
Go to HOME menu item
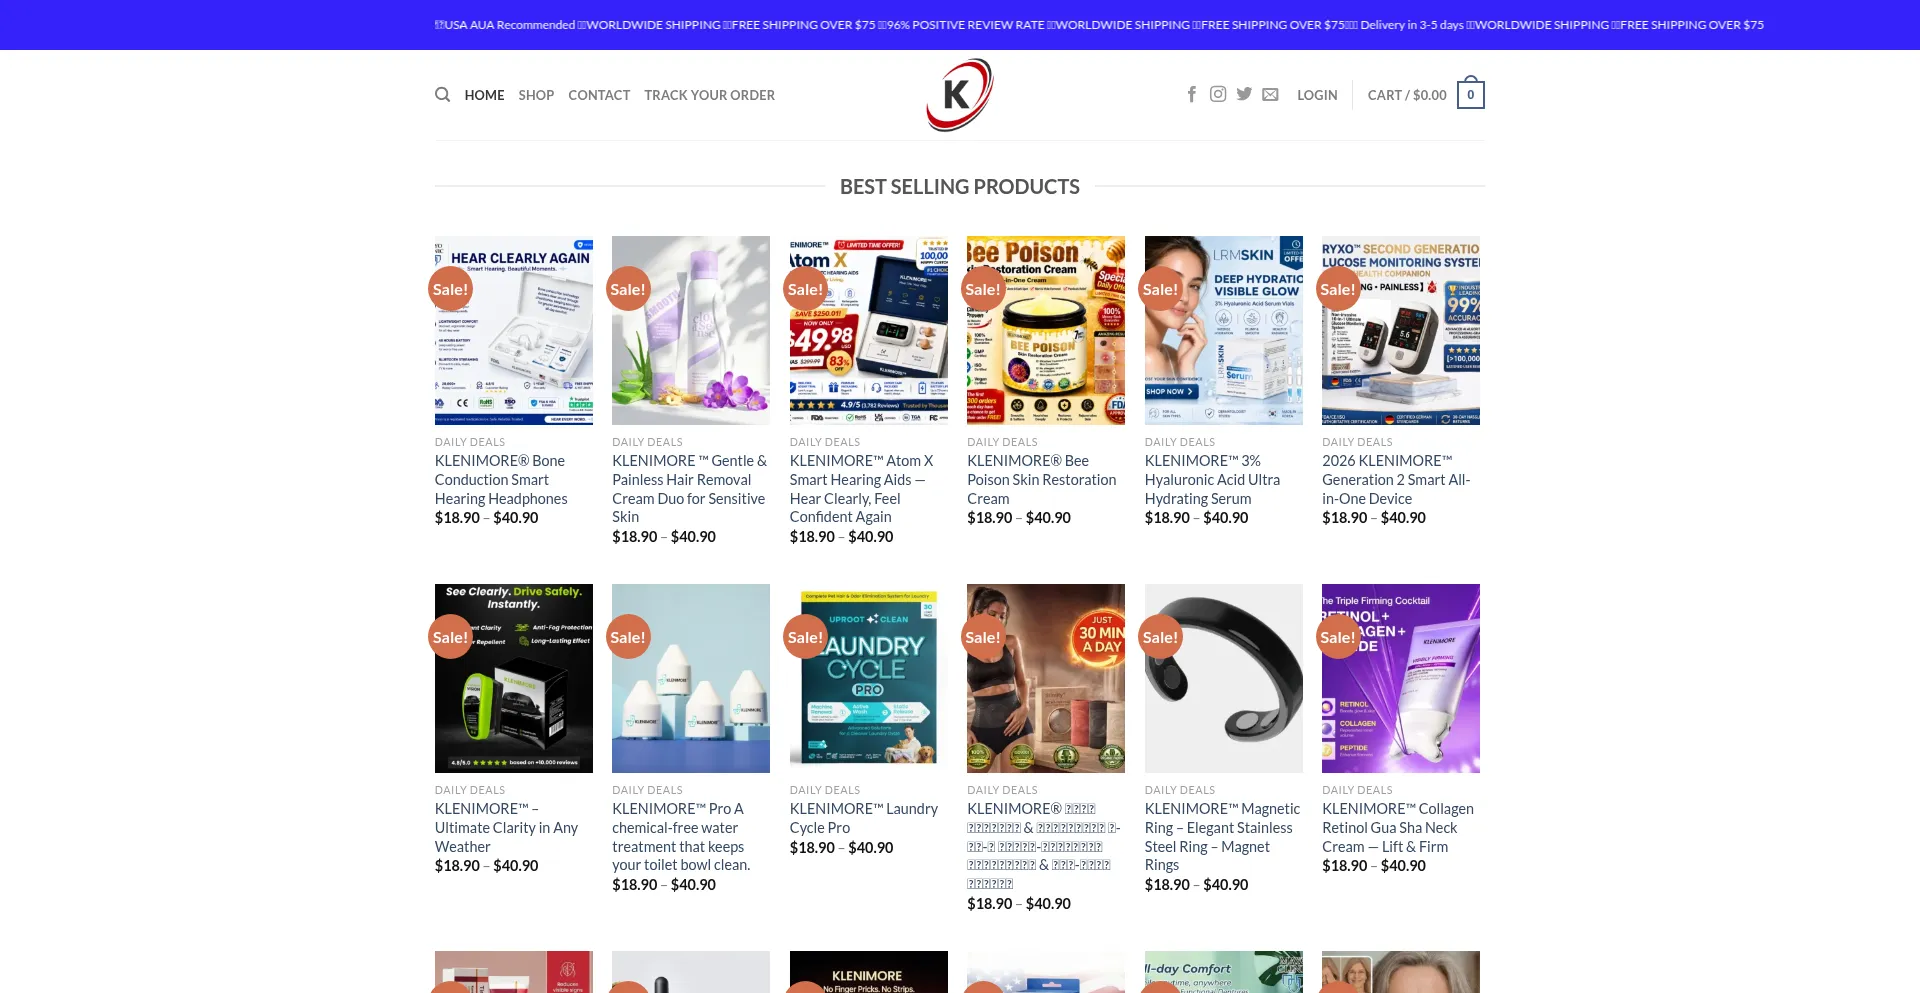pyautogui.click(x=484, y=95)
